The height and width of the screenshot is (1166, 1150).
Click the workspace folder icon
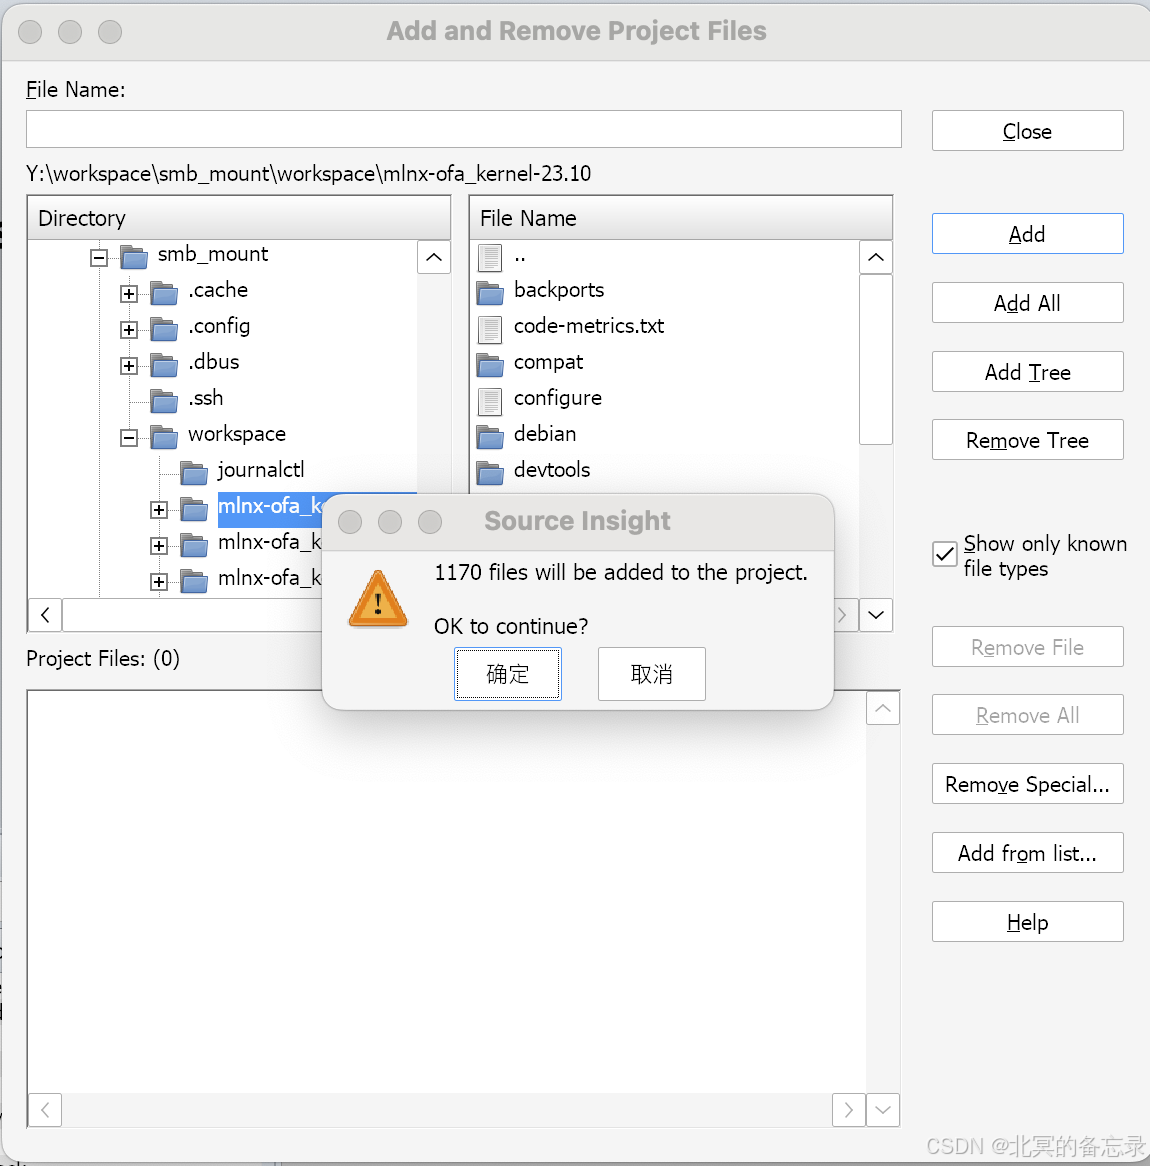coord(164,437)
